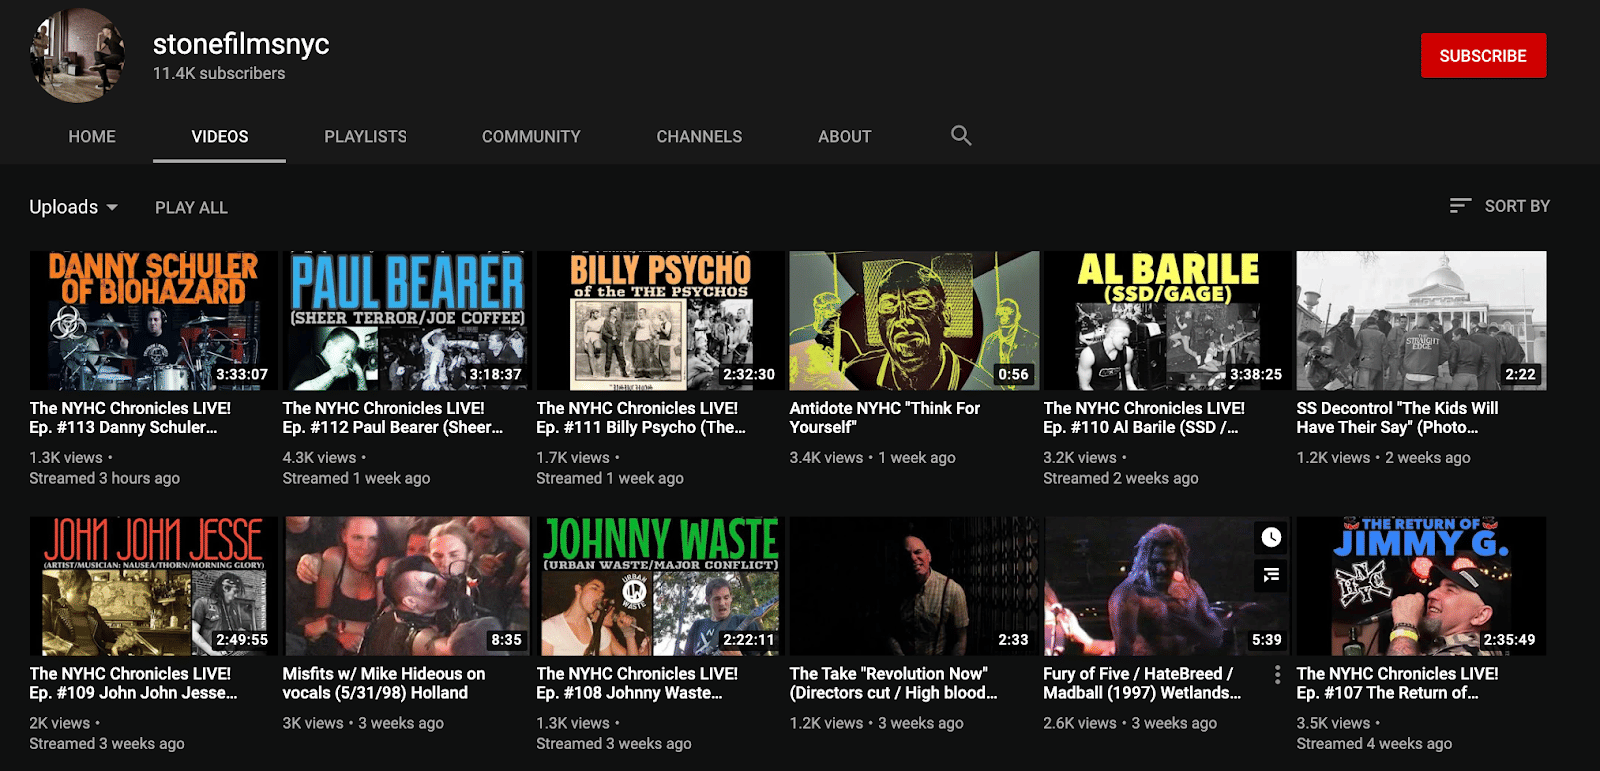Expand the Uploads dropdown

pos(73,207)
